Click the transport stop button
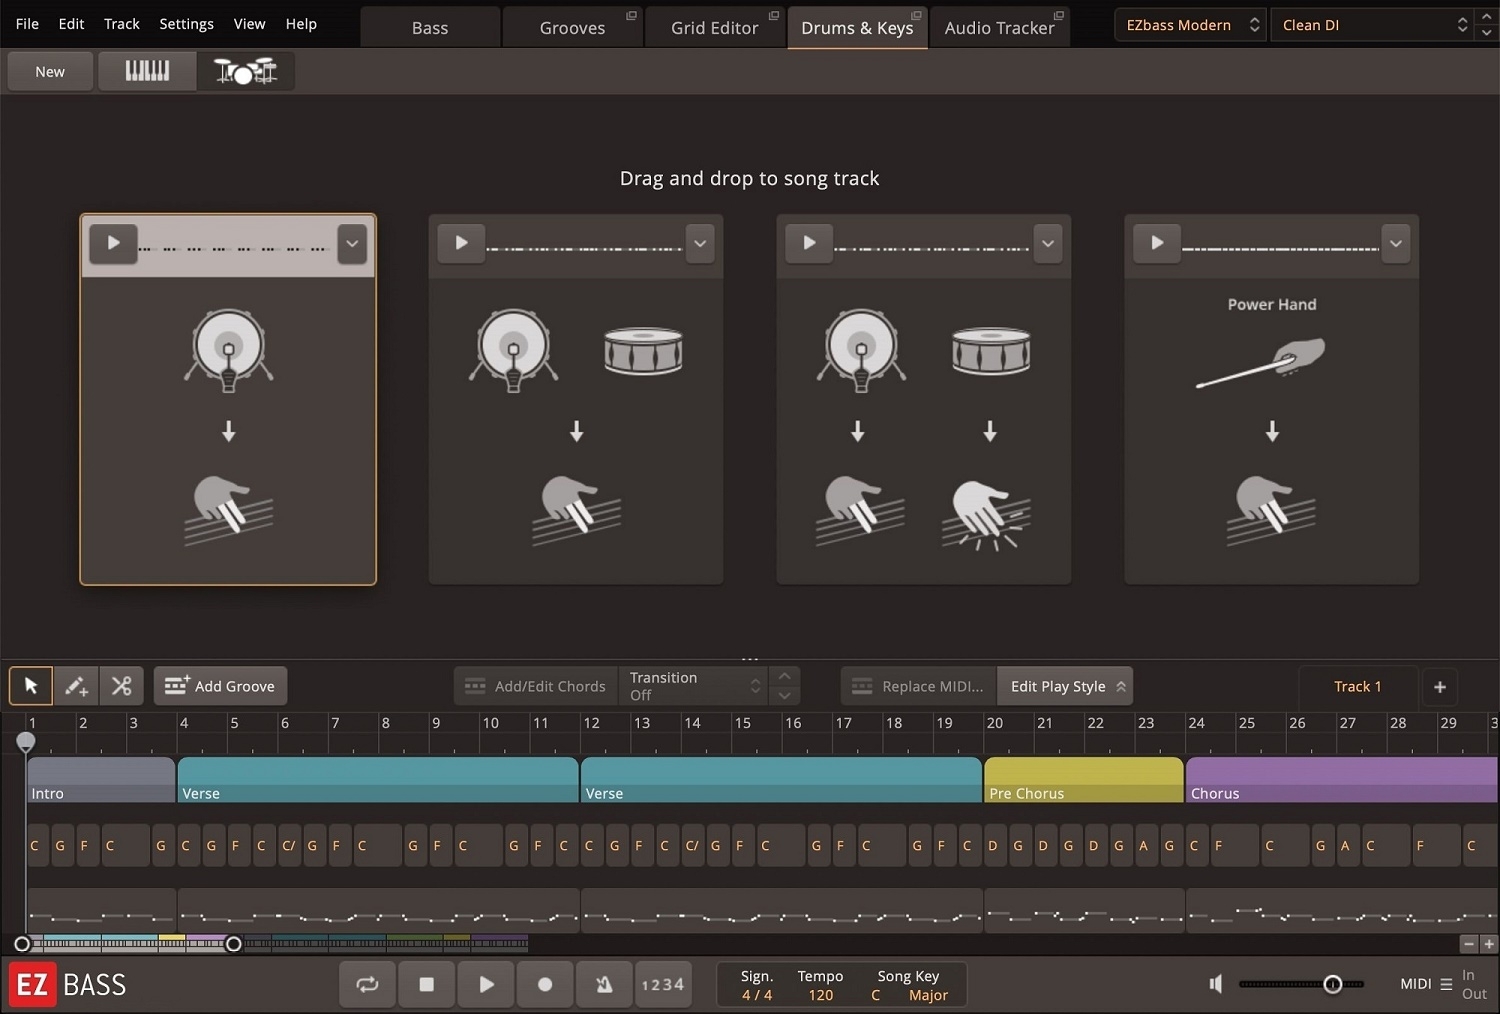This screenshot has width=1500, height=1014. pyautogui.click(x=427, y=984)
